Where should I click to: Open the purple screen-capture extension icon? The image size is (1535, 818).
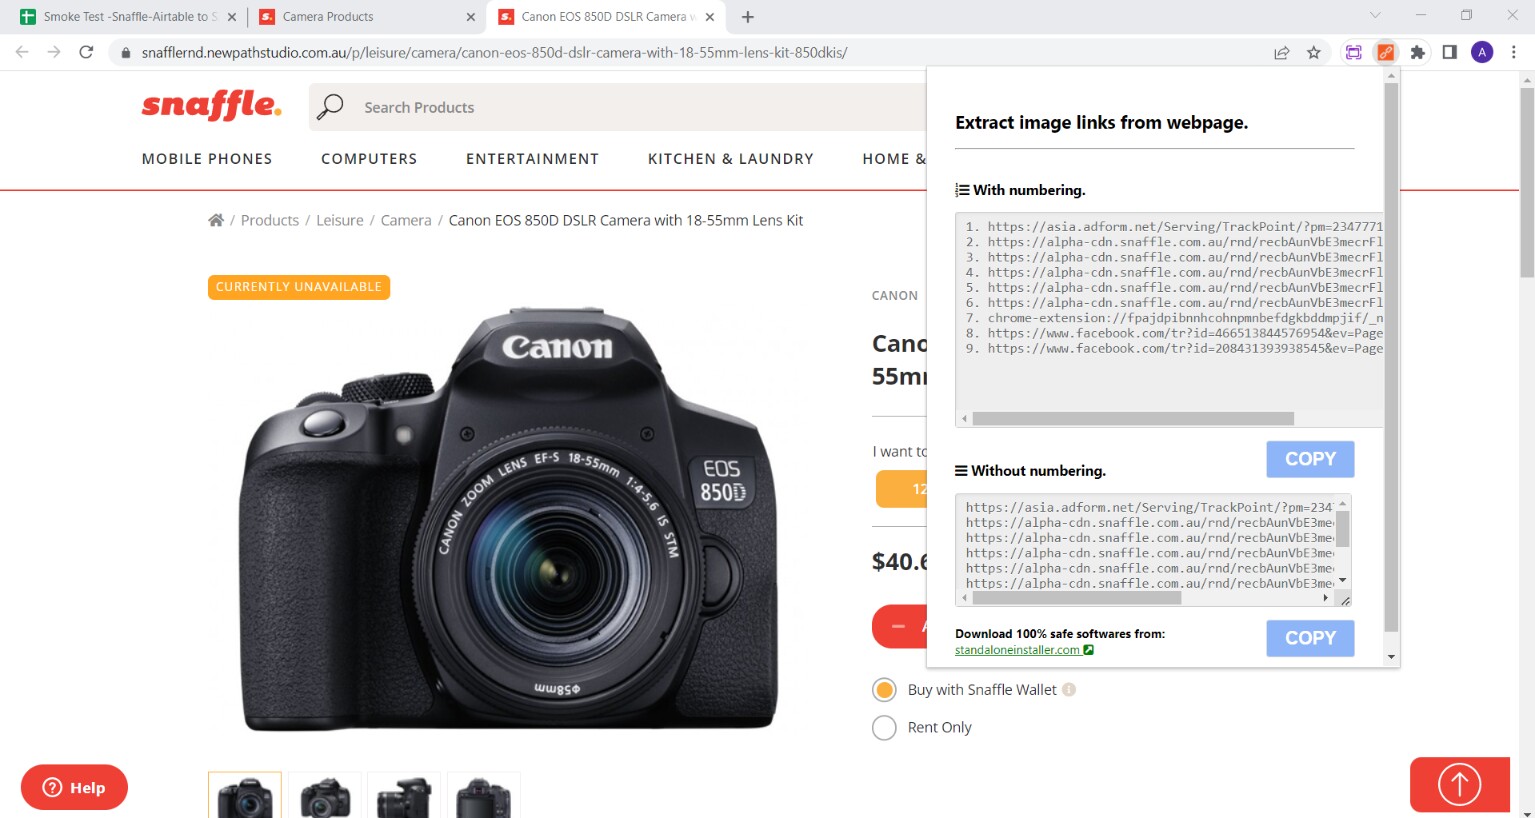click(1355, 51)
